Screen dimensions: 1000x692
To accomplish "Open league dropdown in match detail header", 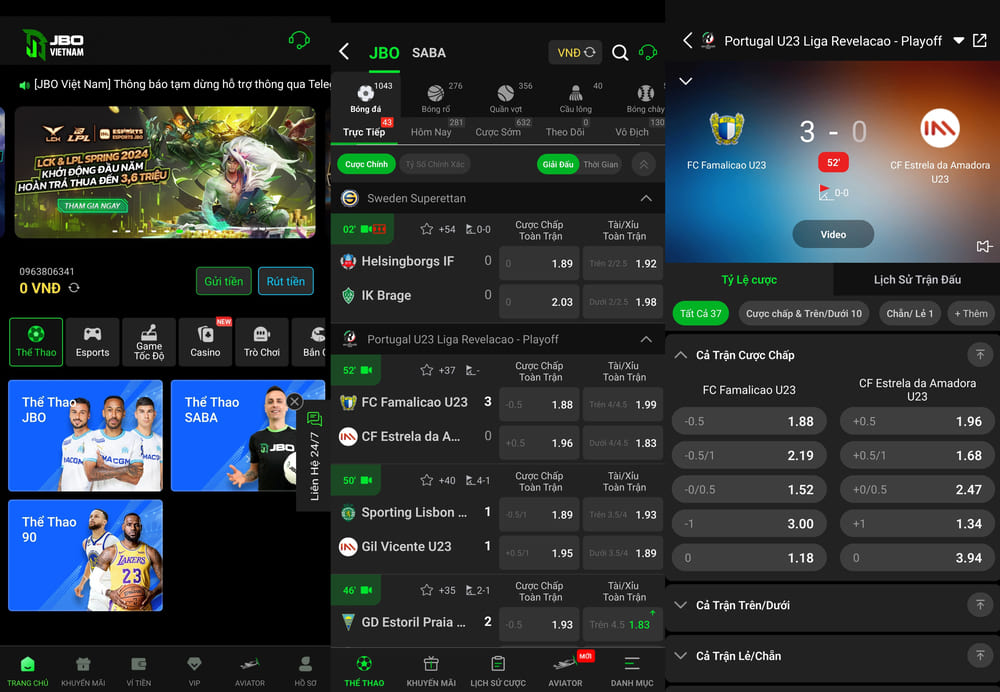I will 959,41.
